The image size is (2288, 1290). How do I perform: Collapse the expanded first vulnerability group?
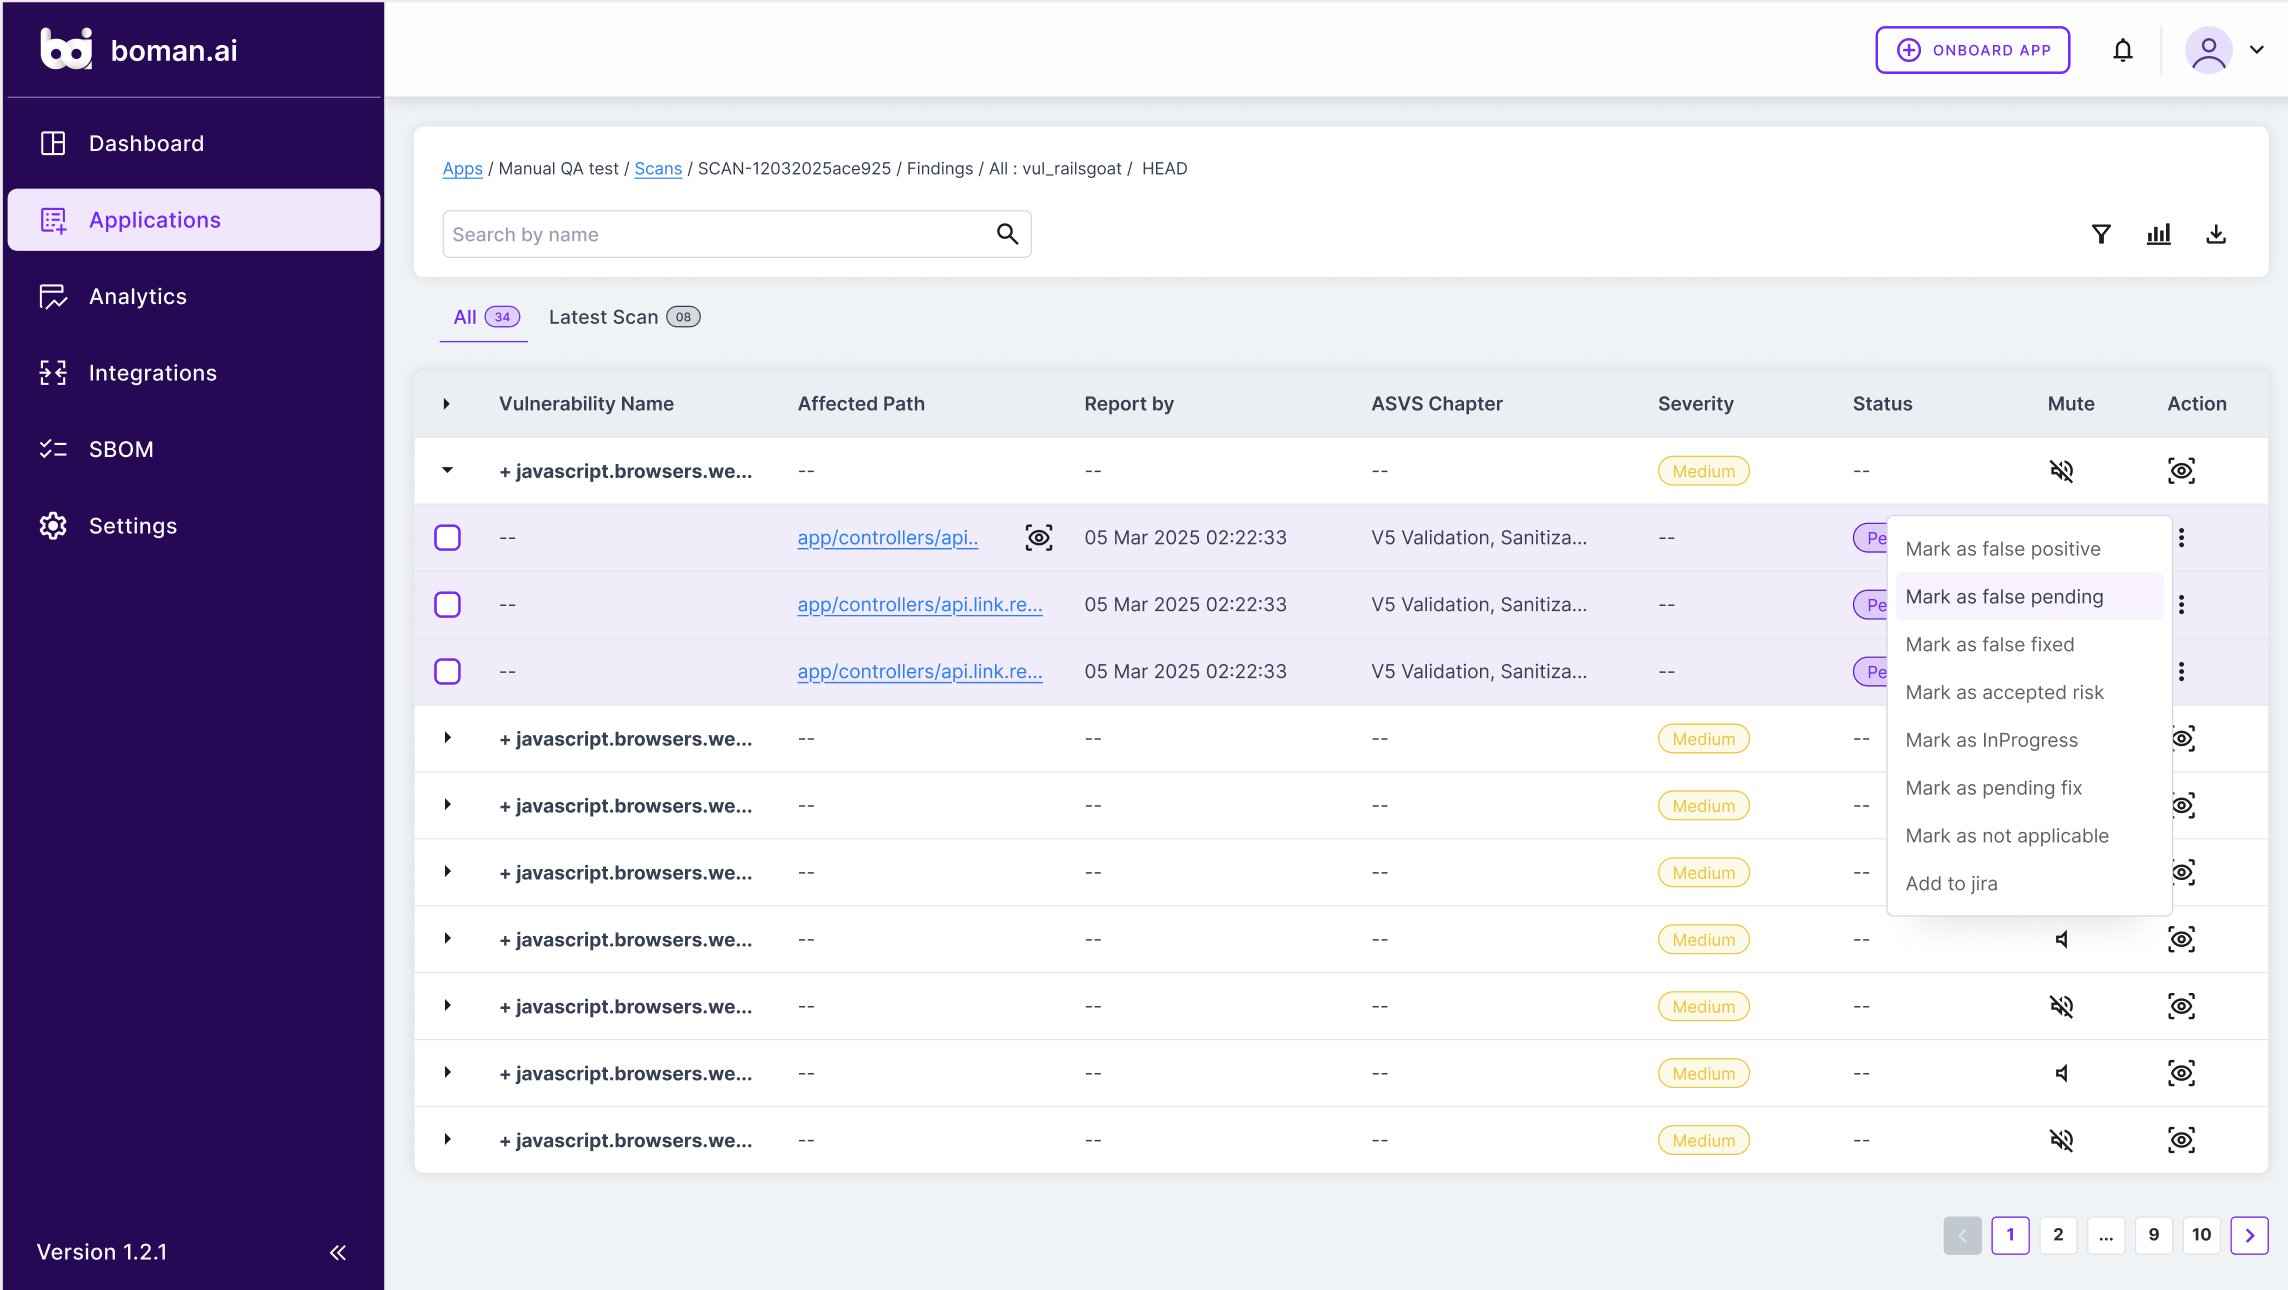[447, 470]
